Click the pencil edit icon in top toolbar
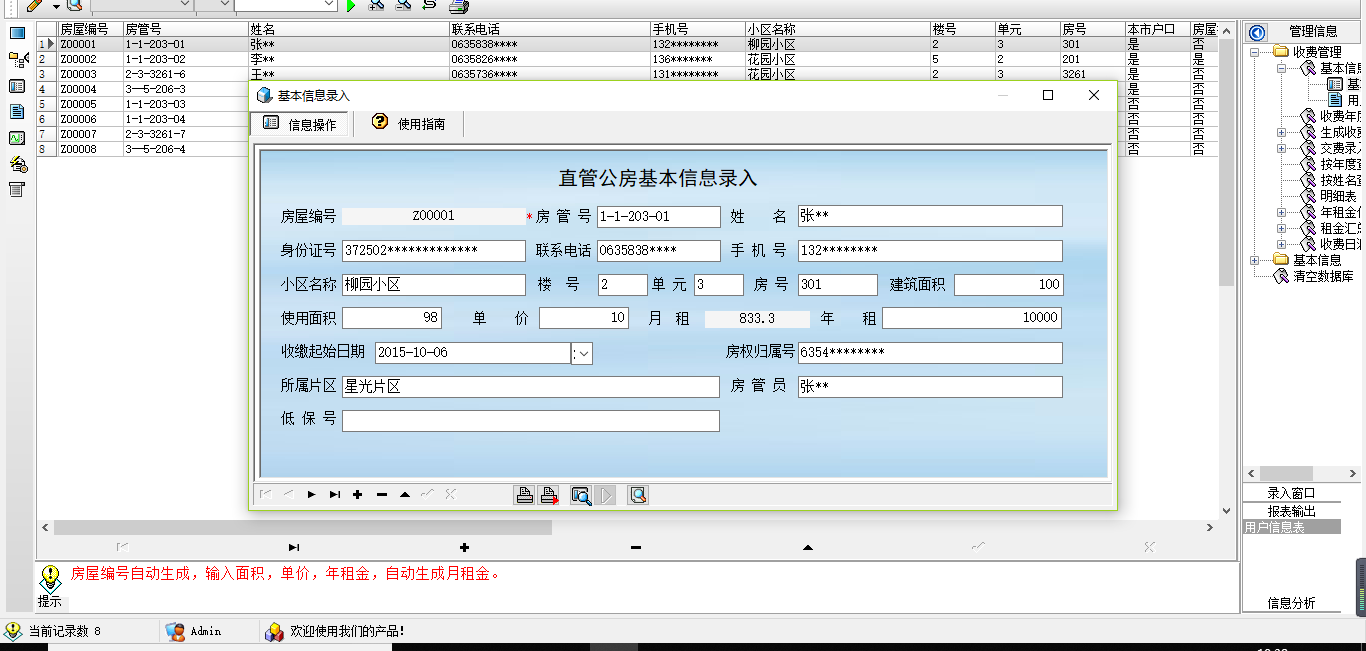This screenshot has height=651, width=1366. click(x=34, y=5)
